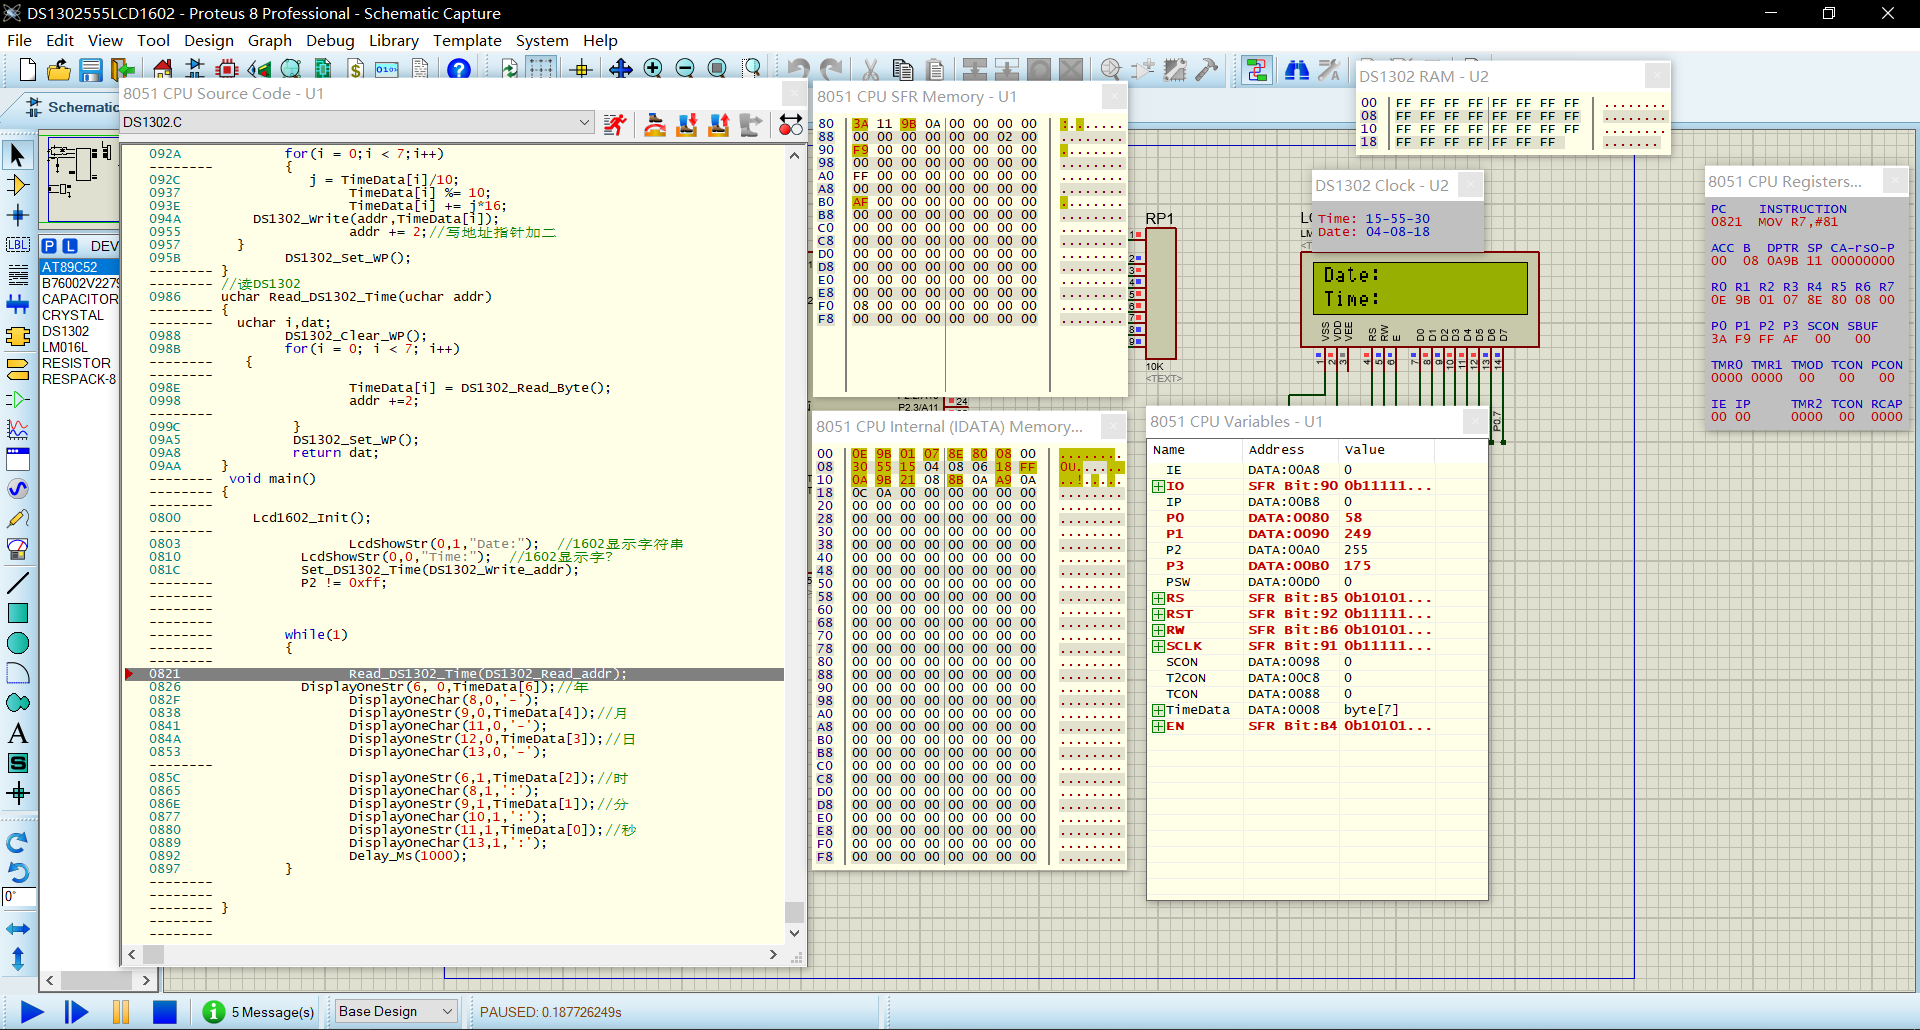Image resolution: width=1920 pixels, height=1030 pixels.
Task: Expand the SCLK variable tree node
Action: click(x=1158, y=646)
